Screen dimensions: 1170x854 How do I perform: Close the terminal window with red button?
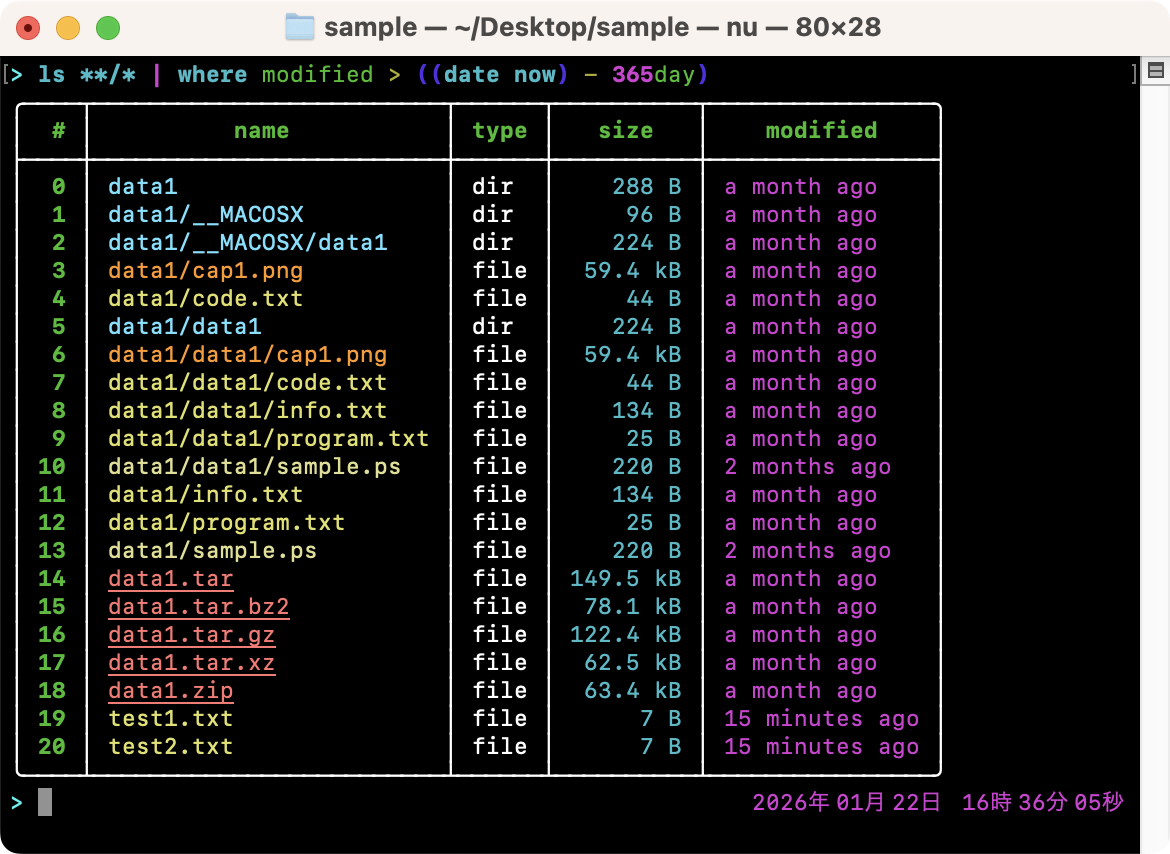(x=28, y=28)
